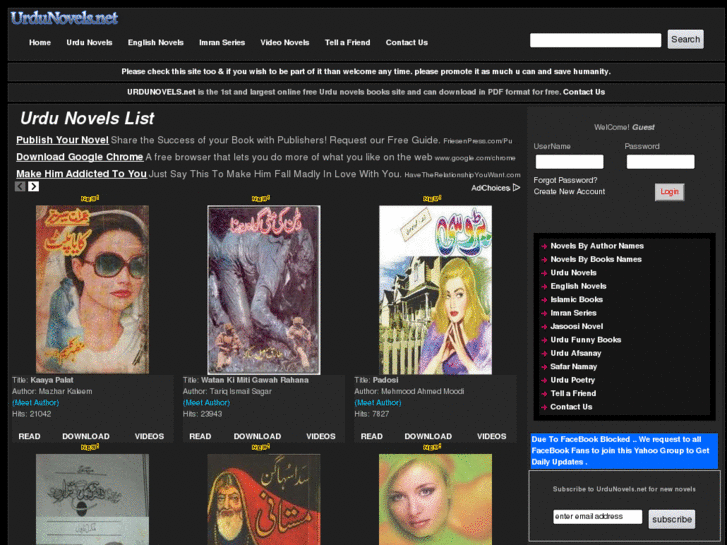Open Urdu Novels in the sidebar list
Image resolution: width=727 pixels, height=545 pixels.
(574, 273)
